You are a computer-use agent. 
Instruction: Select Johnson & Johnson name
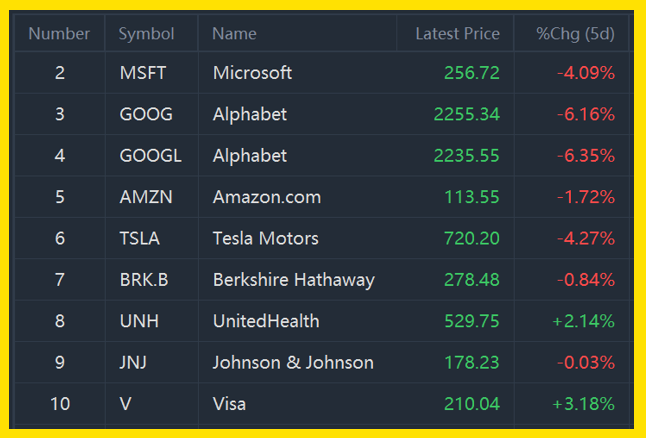[x=293, y=363]
